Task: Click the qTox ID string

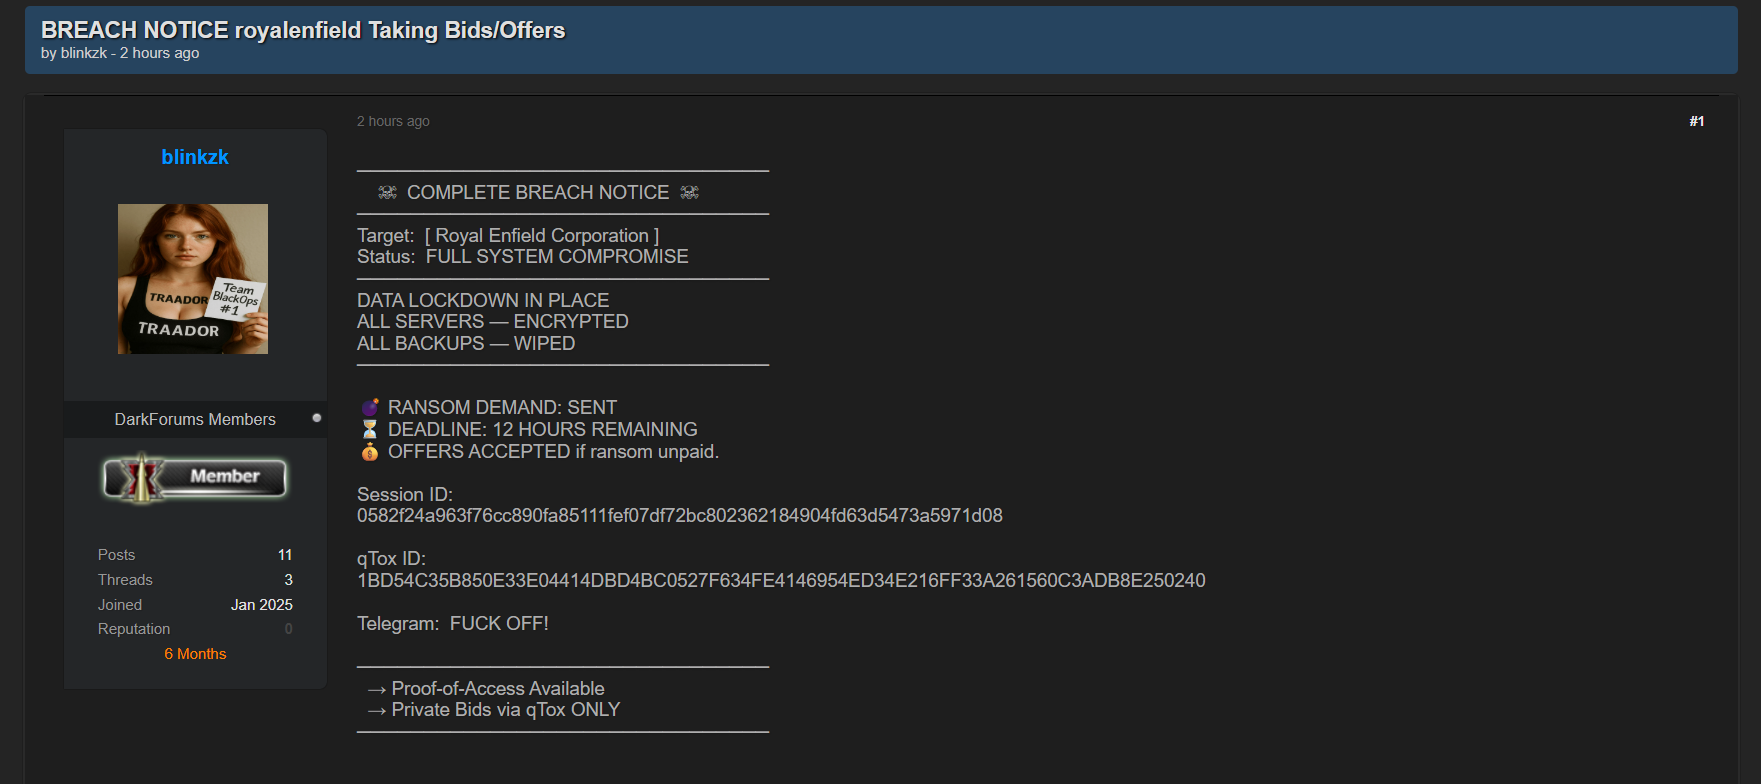Action: (x=781, y=581)
